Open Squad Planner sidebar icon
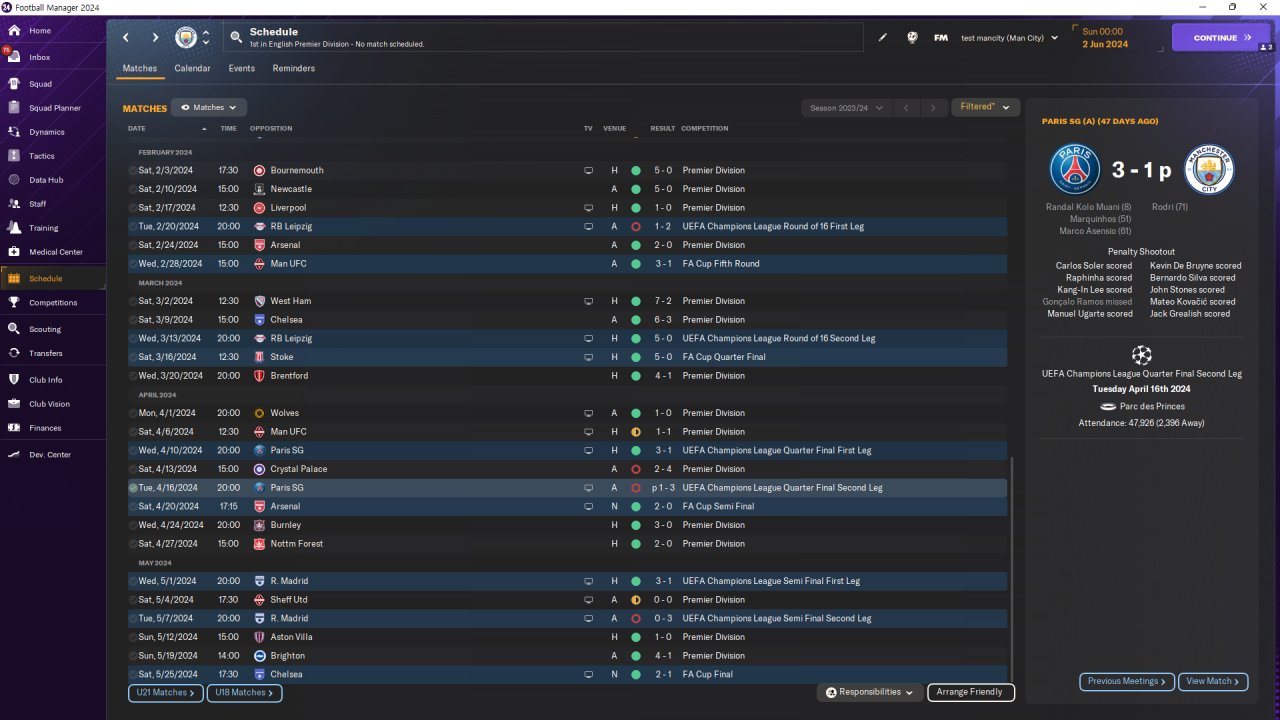The height and width of the screenshot is (720, 1280). (x=14, y=108)
